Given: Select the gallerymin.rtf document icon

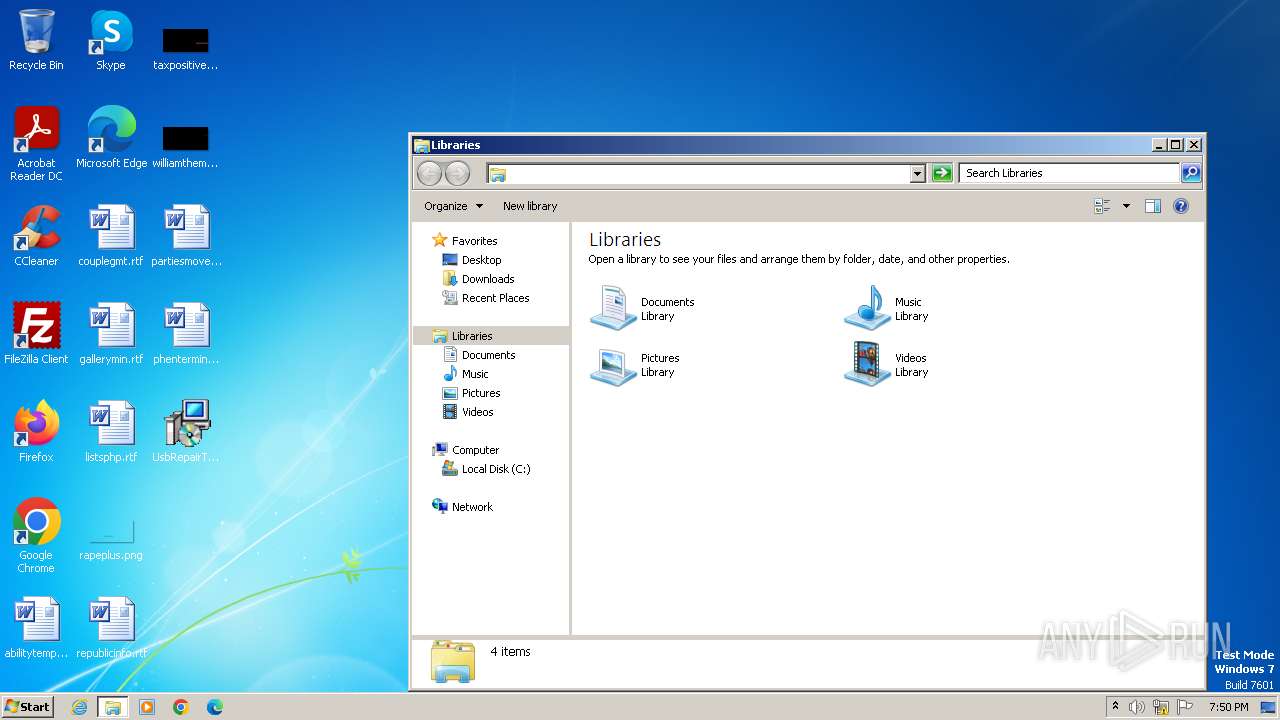Looking at the screenshot, I should click(111, 334).
